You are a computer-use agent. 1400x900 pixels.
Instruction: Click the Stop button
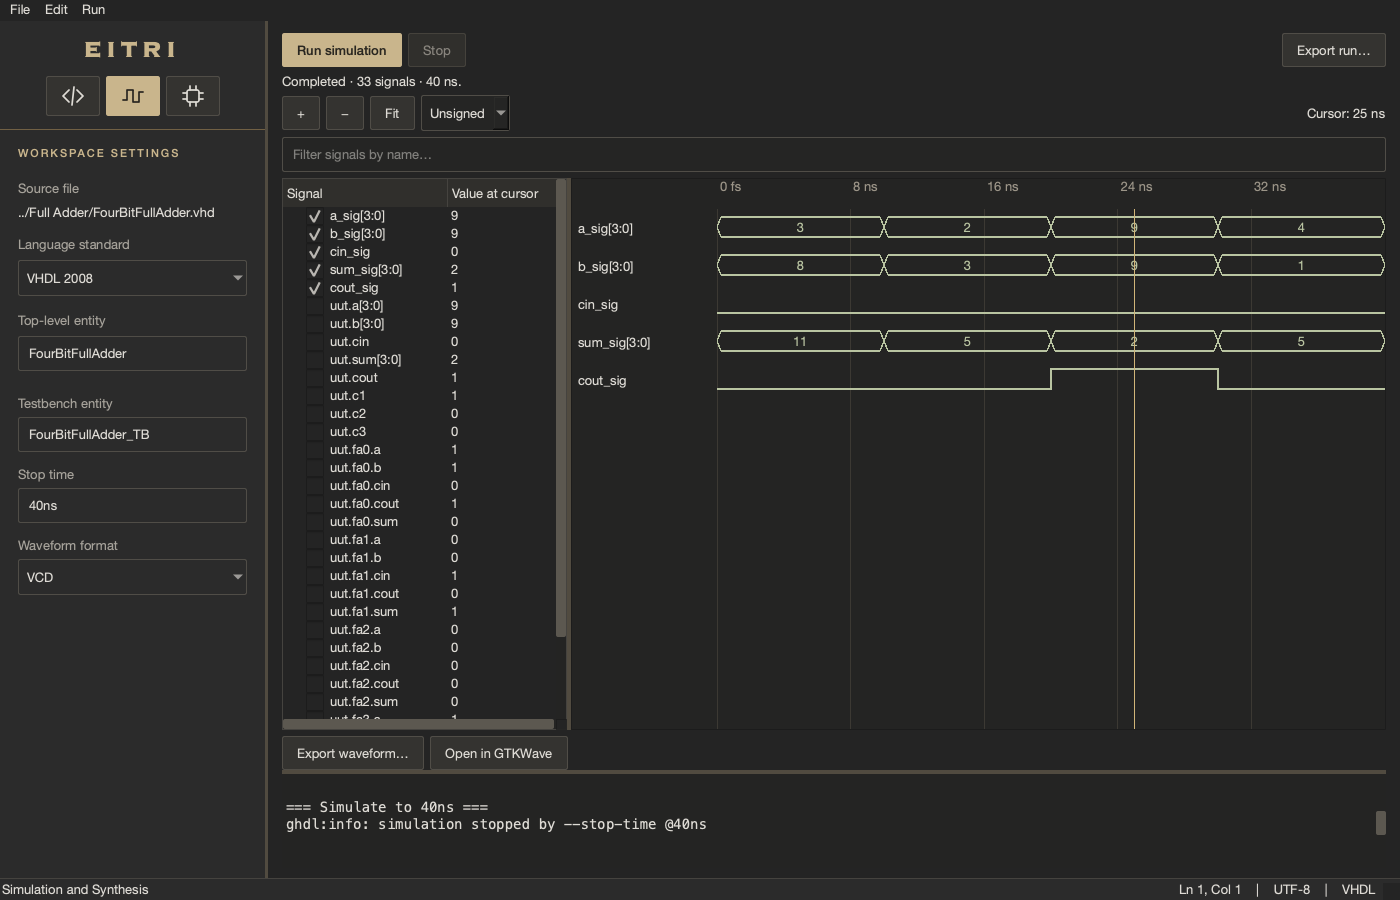436,50
